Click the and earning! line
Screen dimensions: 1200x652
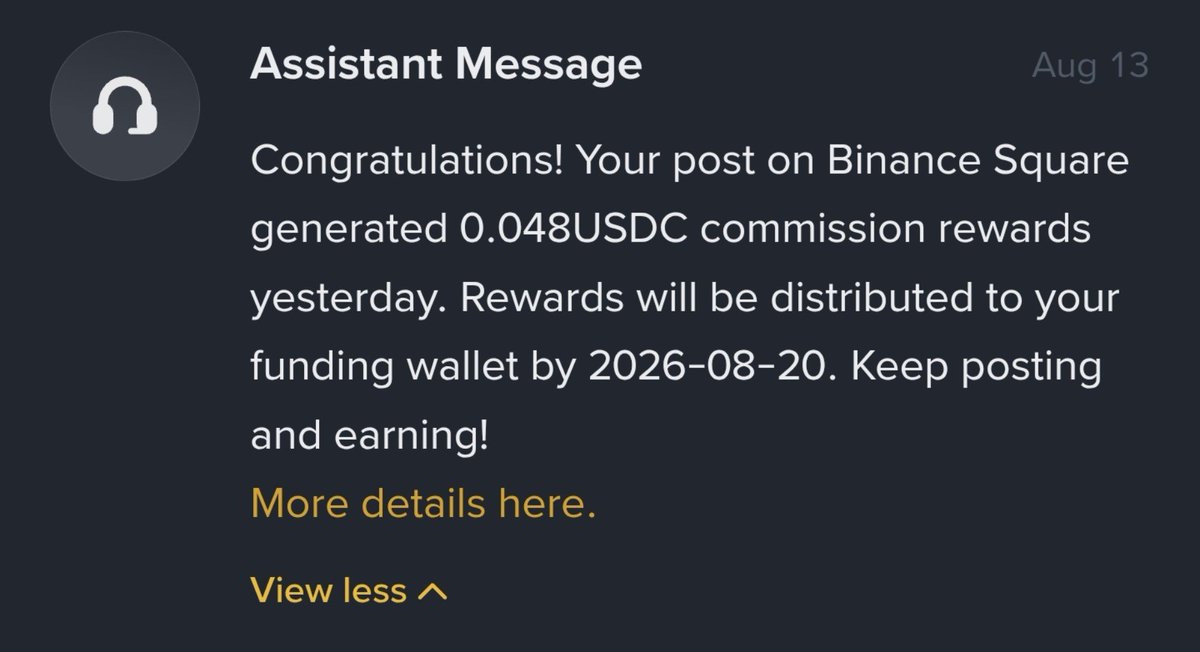click(370, 436)
